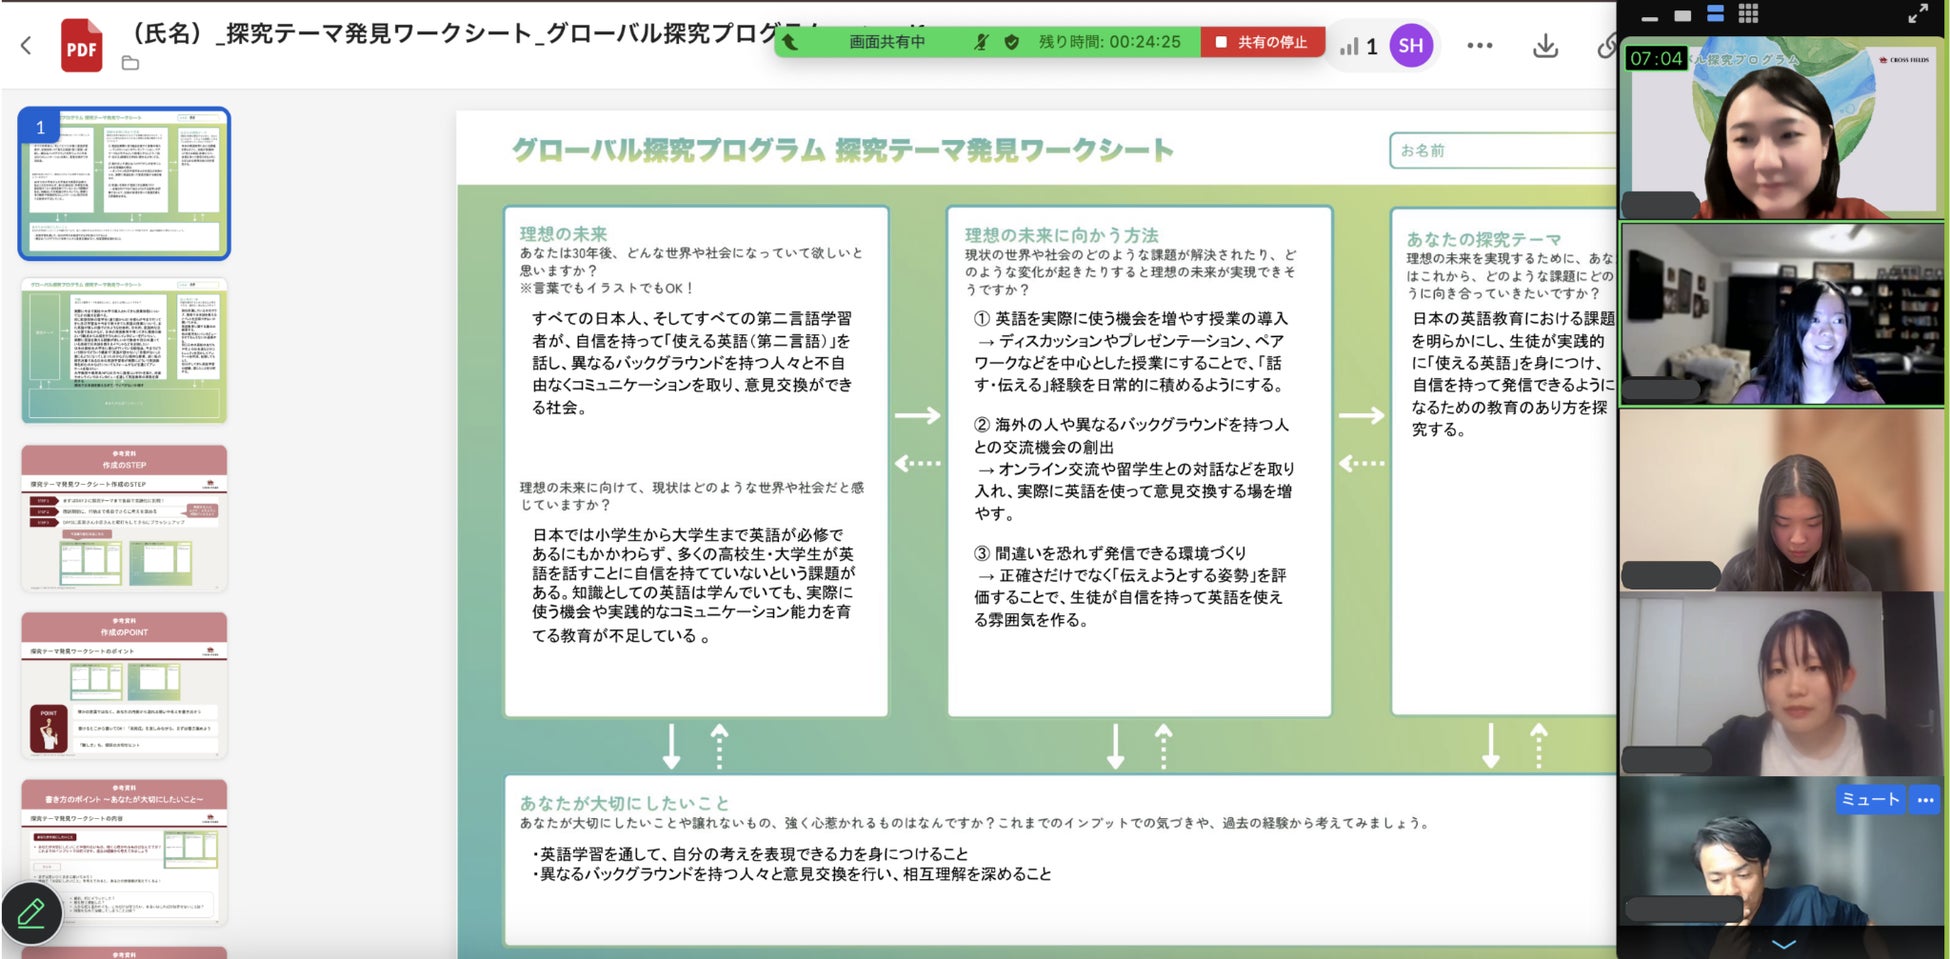Switch video panel to gallery grid view
The width and height of the screenshot is (1950, 959).
click(x=1748, y=14)
